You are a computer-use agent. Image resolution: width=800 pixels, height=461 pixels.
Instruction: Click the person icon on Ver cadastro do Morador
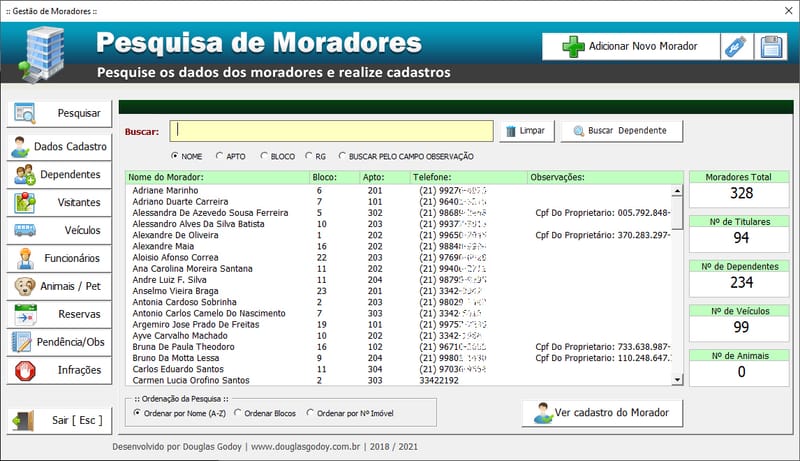[543, 413]
